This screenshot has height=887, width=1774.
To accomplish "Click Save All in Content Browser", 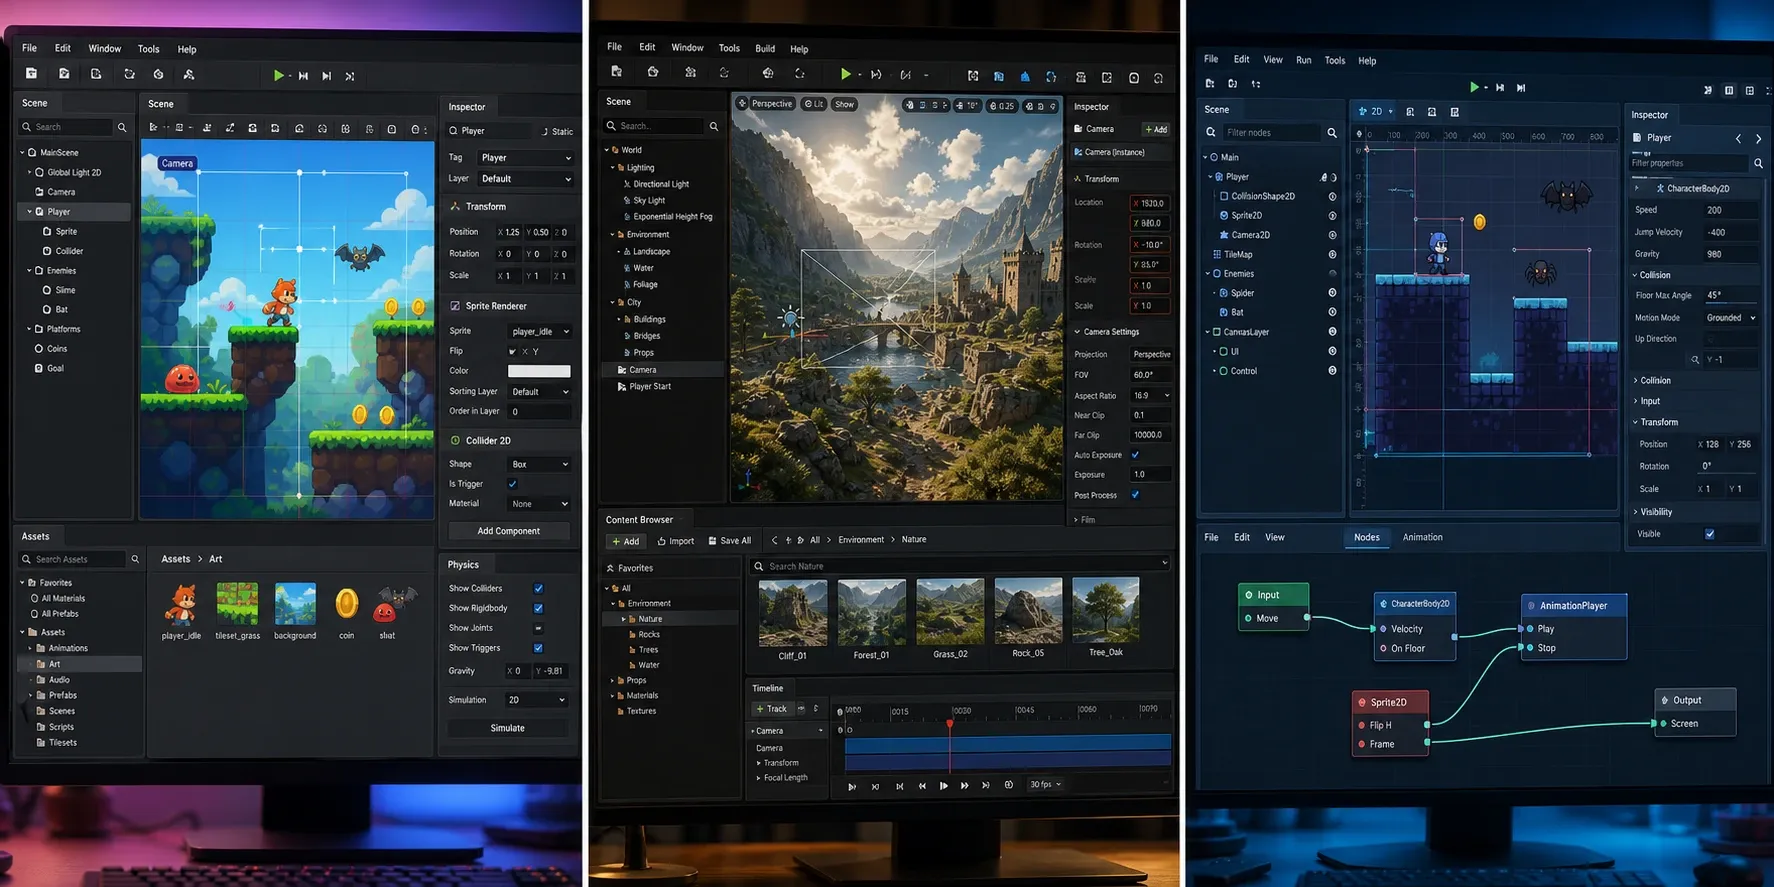I will pos(730,541).
